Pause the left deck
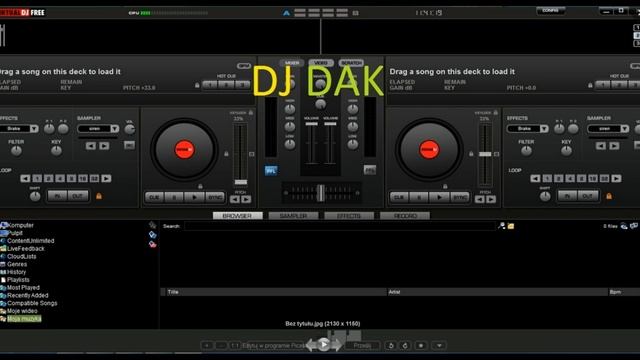 point(174,197)
